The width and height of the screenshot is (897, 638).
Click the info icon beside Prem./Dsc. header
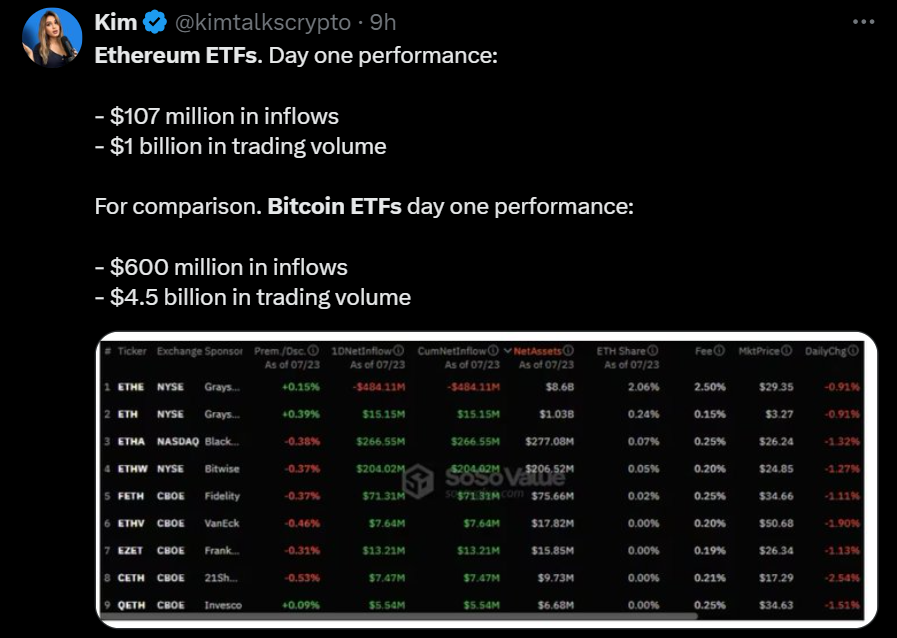pyautogui.click(x=313, y=350)
